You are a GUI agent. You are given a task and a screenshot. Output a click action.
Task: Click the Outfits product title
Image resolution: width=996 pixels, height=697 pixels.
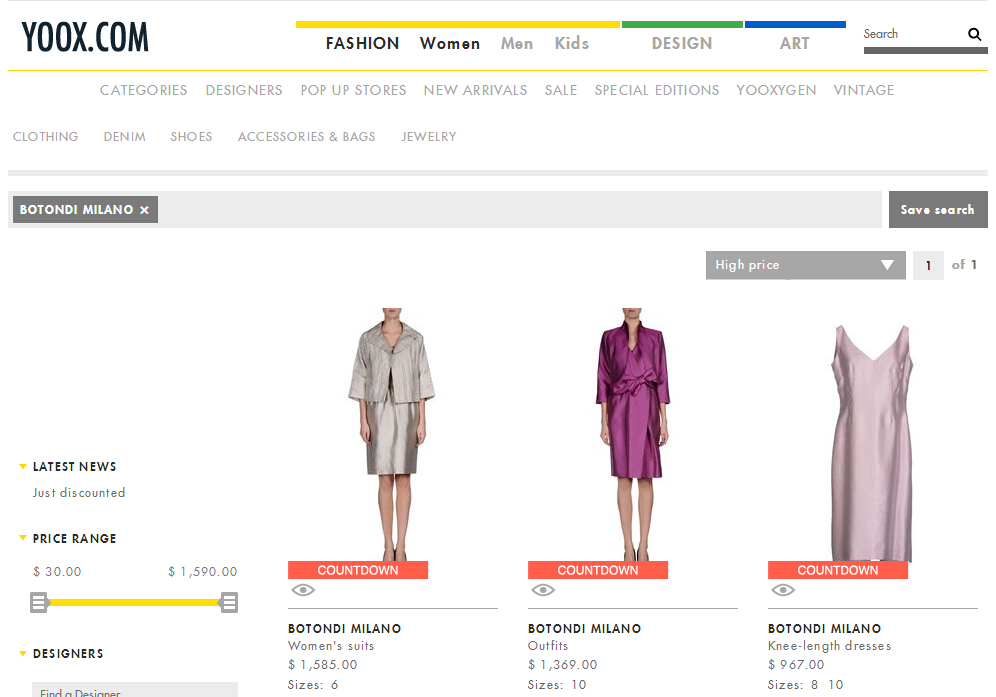pos(548,646)
